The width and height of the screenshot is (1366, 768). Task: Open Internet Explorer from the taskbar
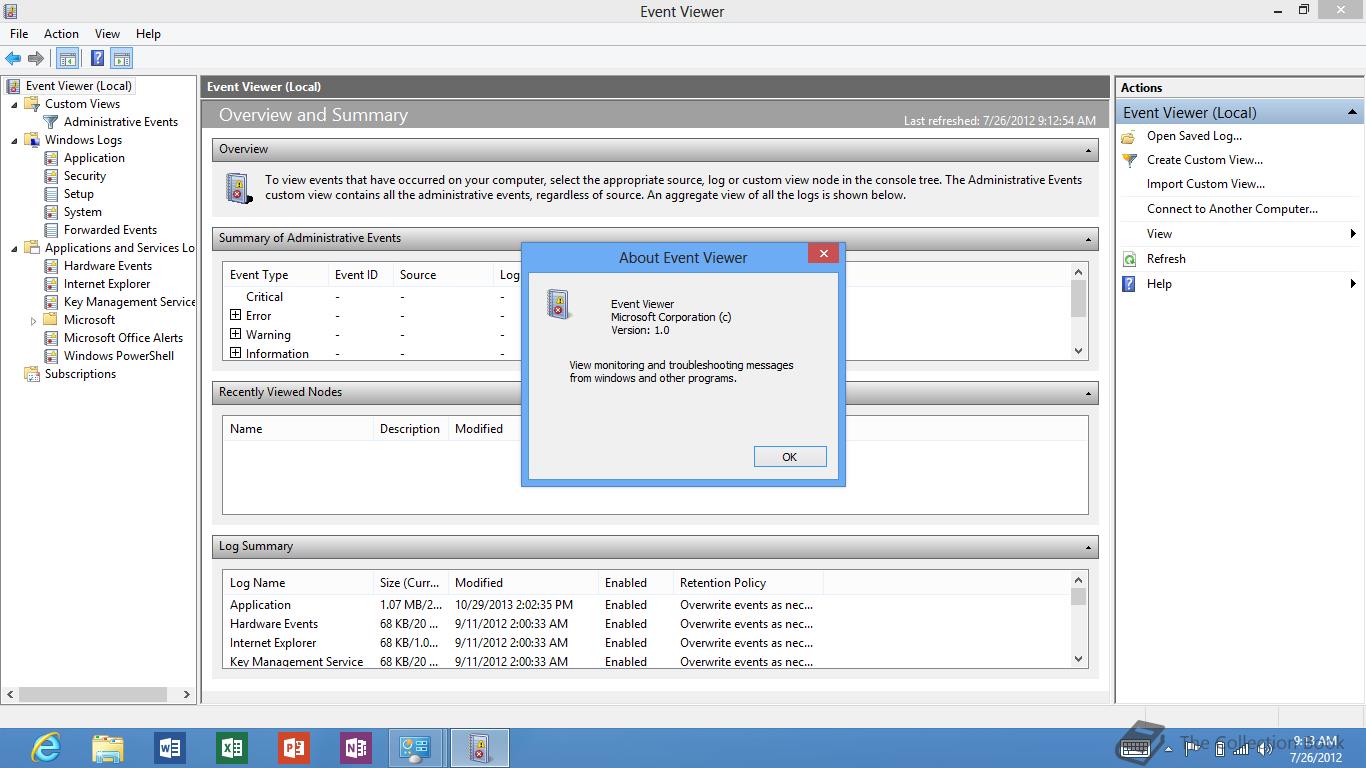click(46, 748)
